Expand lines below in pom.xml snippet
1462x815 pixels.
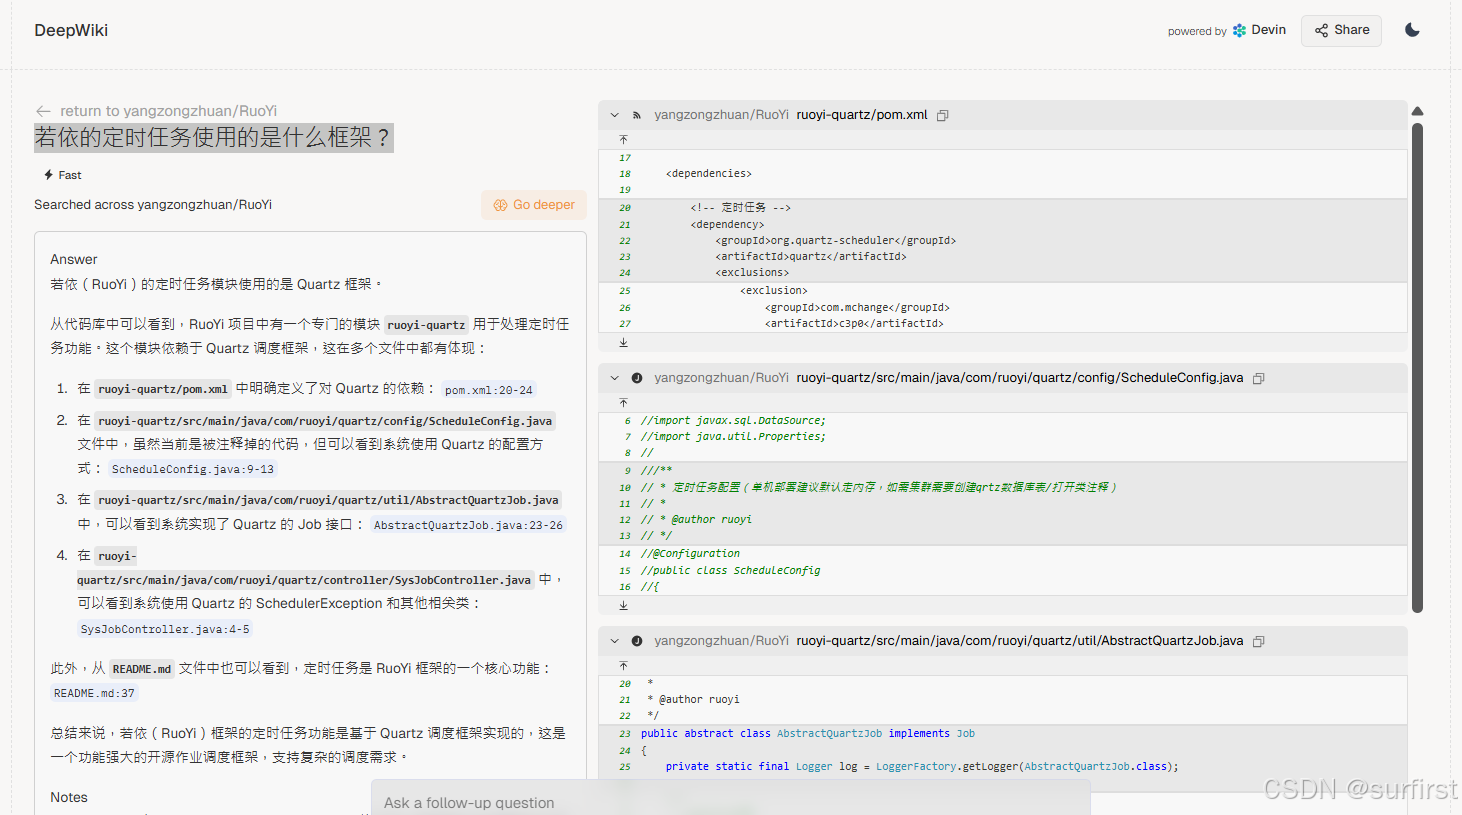tap(623, 342)
